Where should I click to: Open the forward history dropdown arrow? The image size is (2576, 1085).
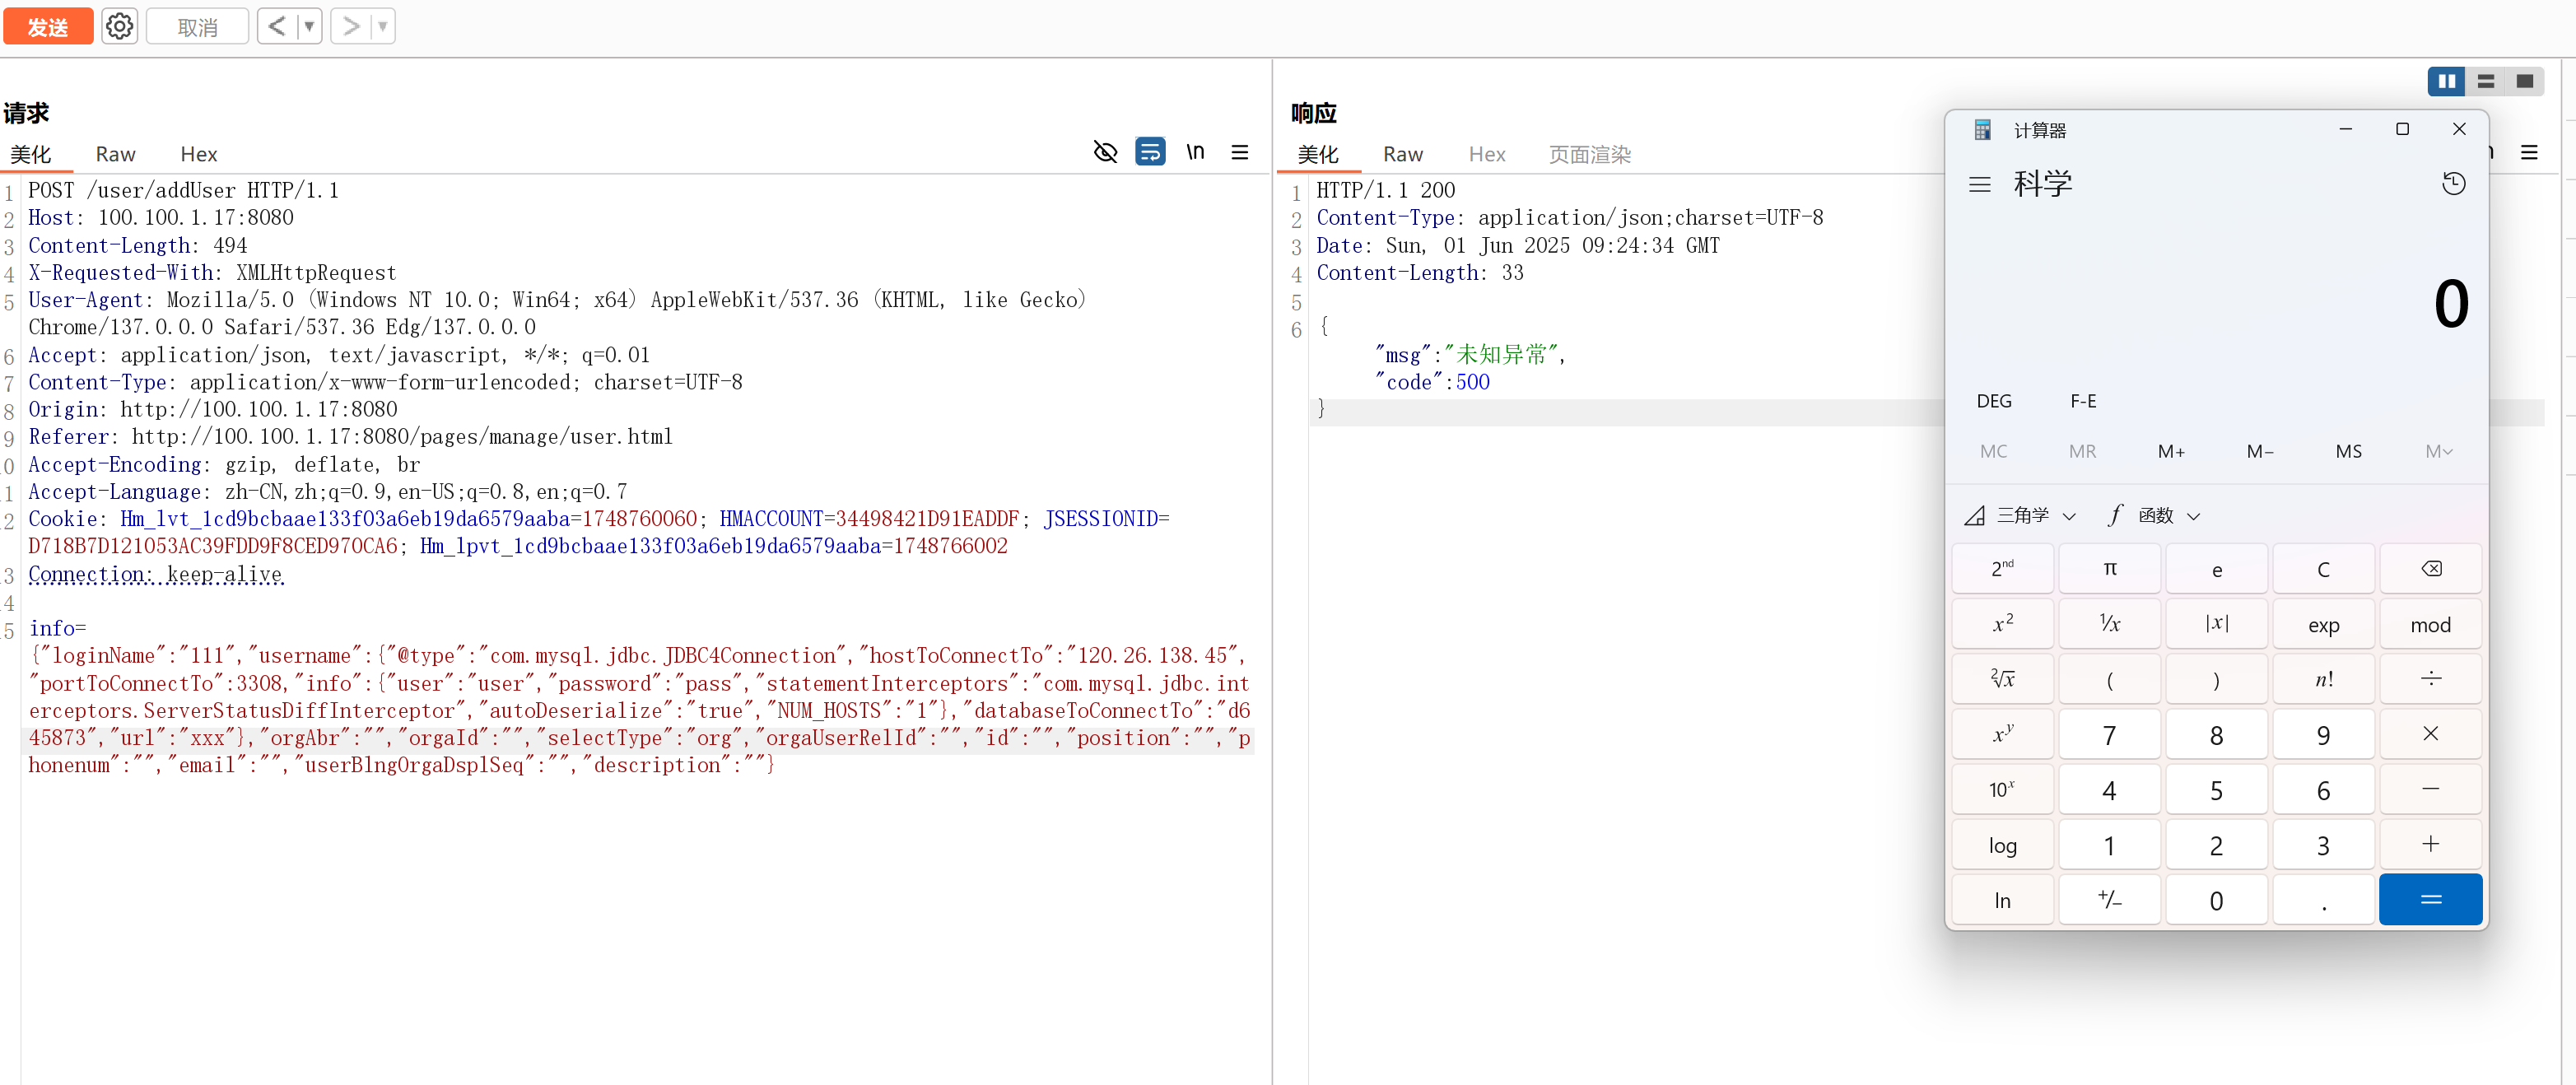click(x=383, y=26)
